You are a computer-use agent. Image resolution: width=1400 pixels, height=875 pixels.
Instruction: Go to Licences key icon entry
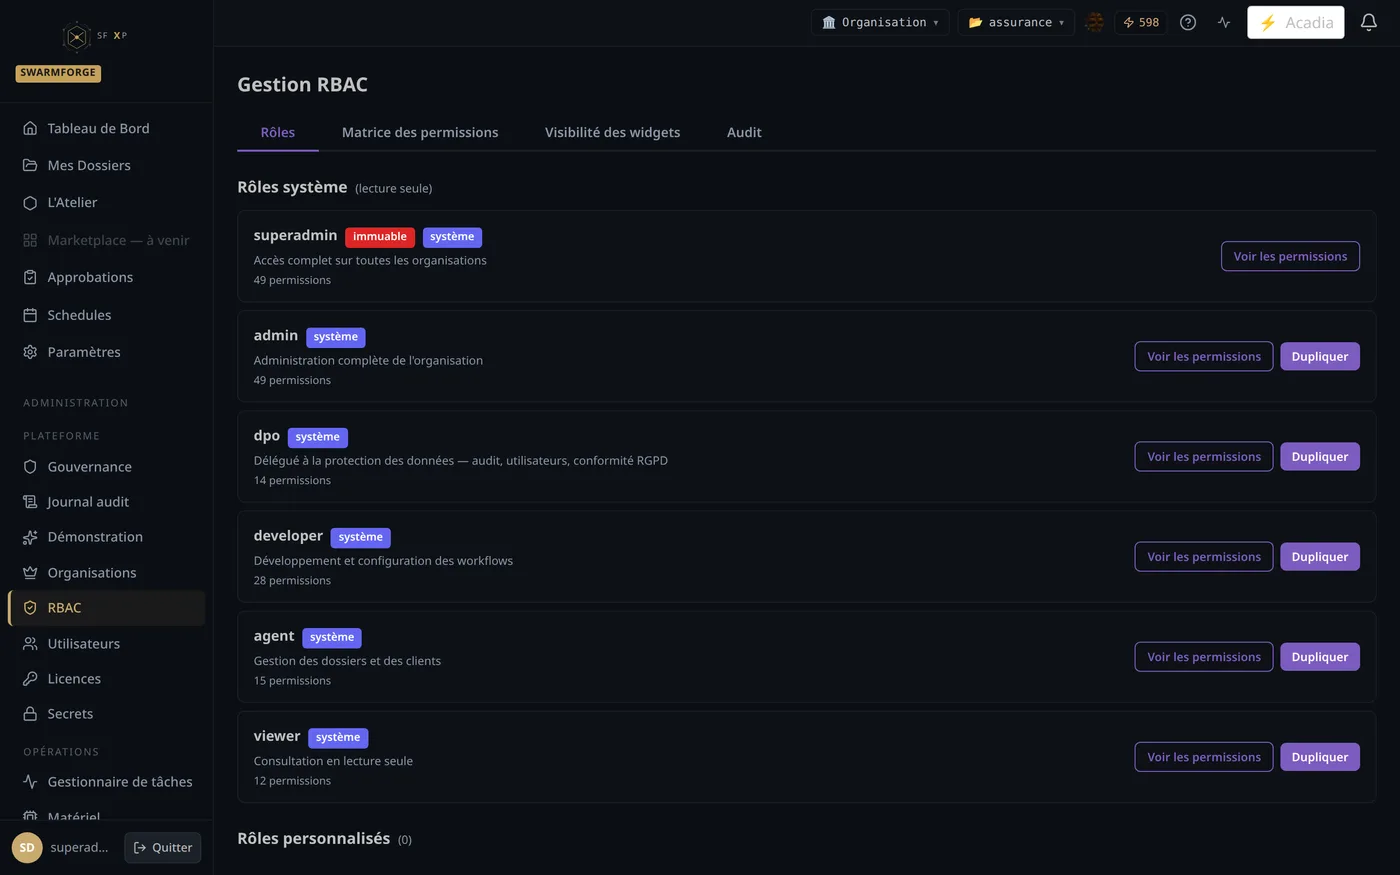click(30, 679)
